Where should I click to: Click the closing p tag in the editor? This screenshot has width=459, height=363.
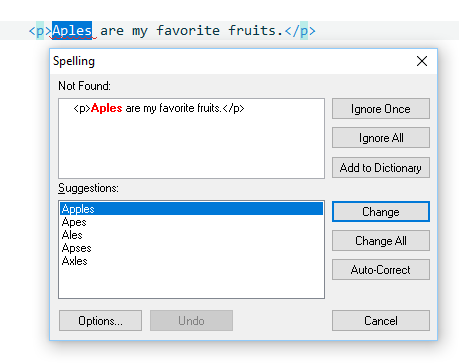tap(300, 31)
